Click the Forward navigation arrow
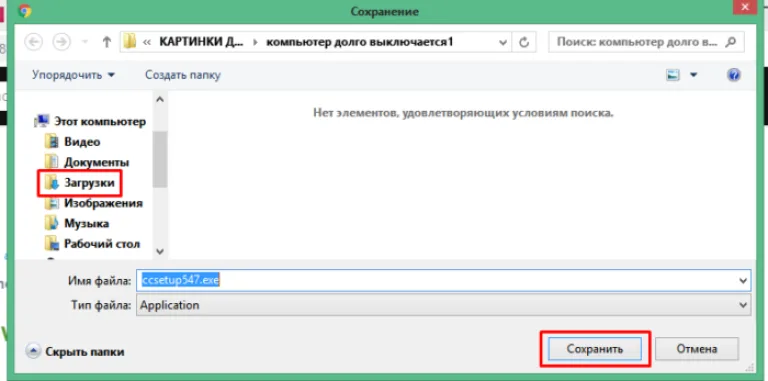The image size is (768, 381). pyautogui.click(x=61, y=42)
